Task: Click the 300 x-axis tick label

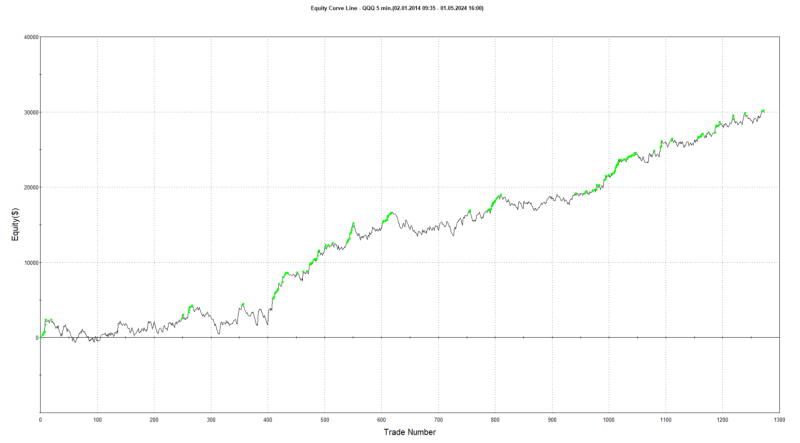Action: (x=211, y=420)
